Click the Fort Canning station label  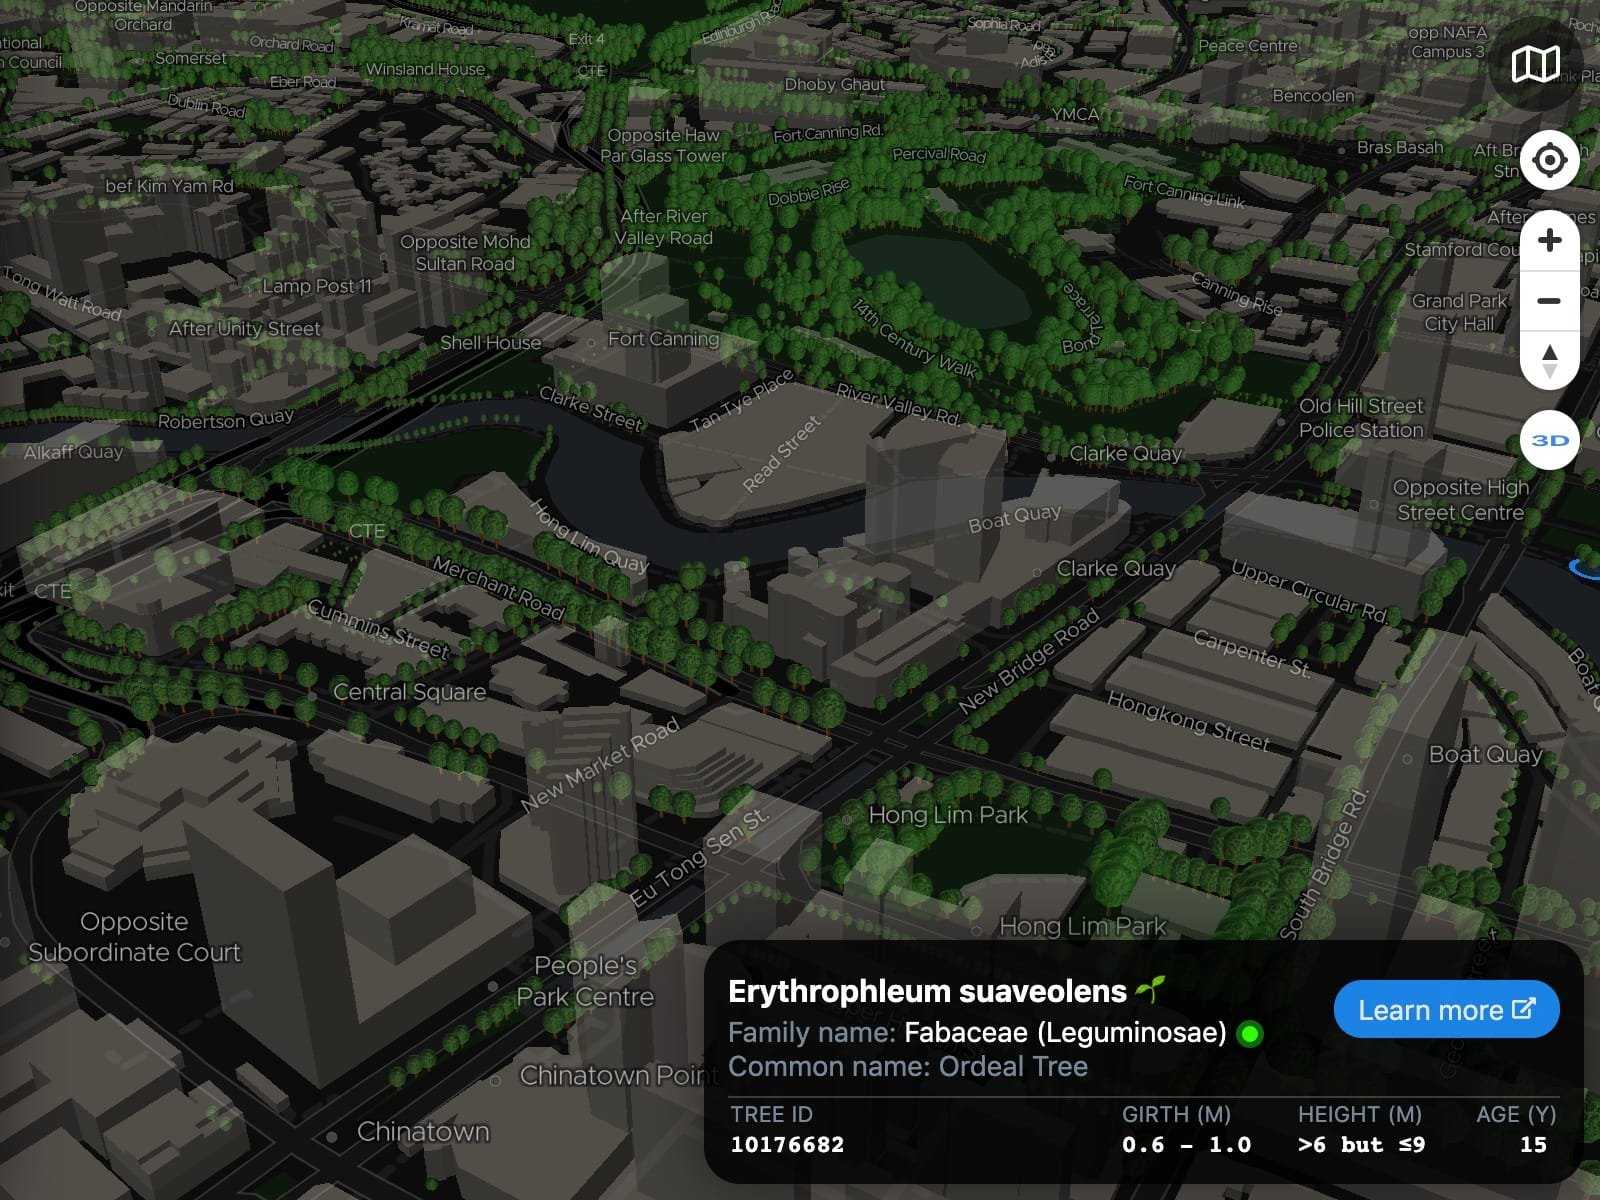pos(663,339)
